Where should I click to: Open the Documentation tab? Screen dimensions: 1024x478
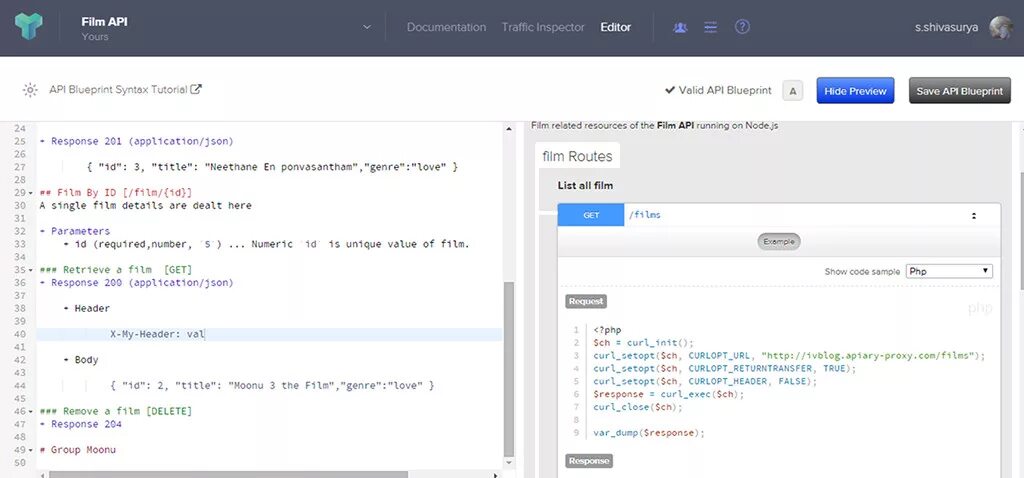446,27
